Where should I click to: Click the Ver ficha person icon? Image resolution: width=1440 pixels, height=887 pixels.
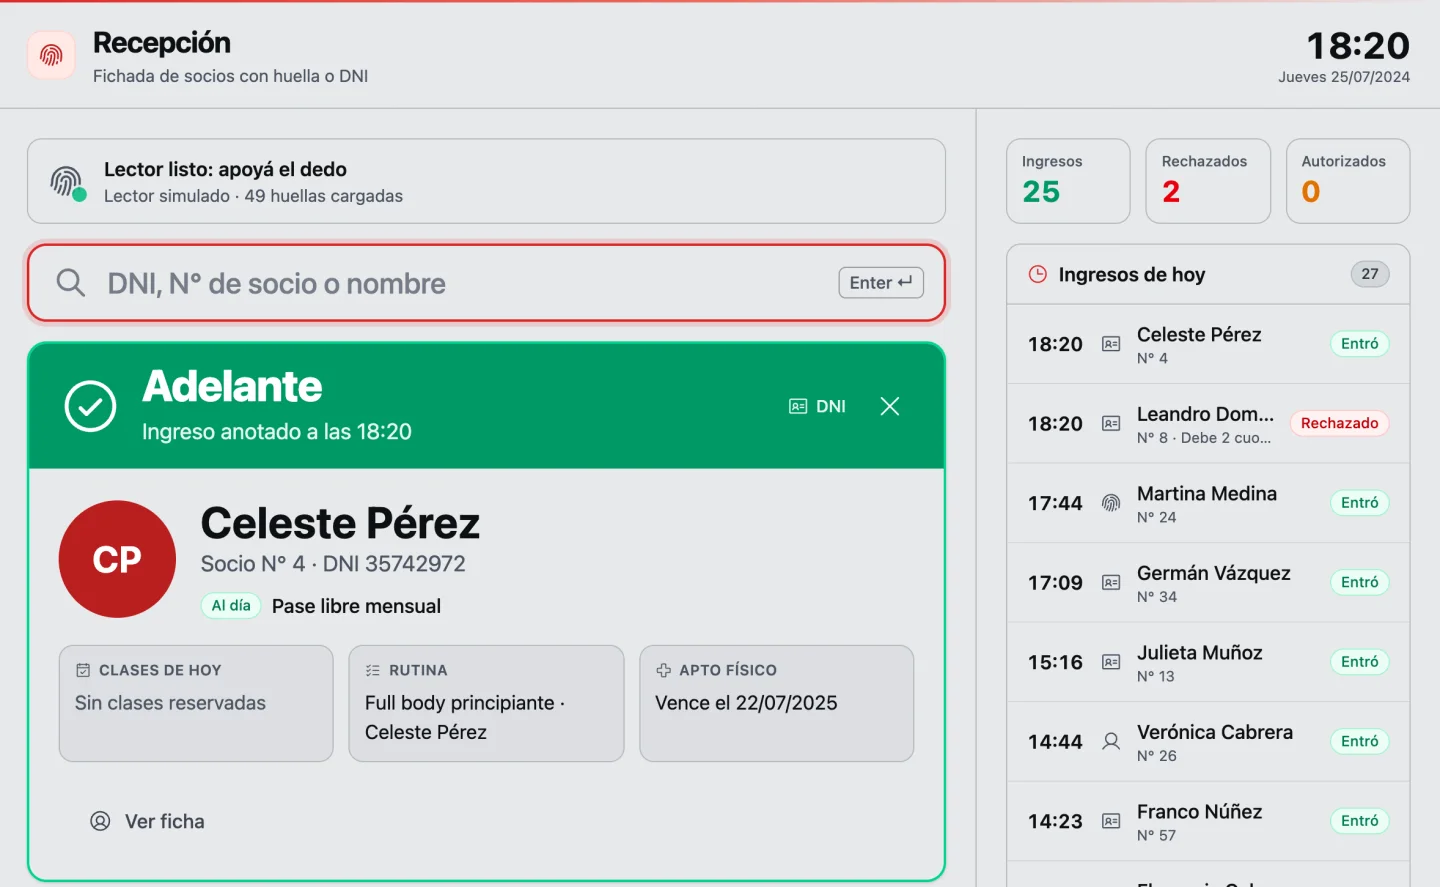pyautogui.click(x=100, y=821)
